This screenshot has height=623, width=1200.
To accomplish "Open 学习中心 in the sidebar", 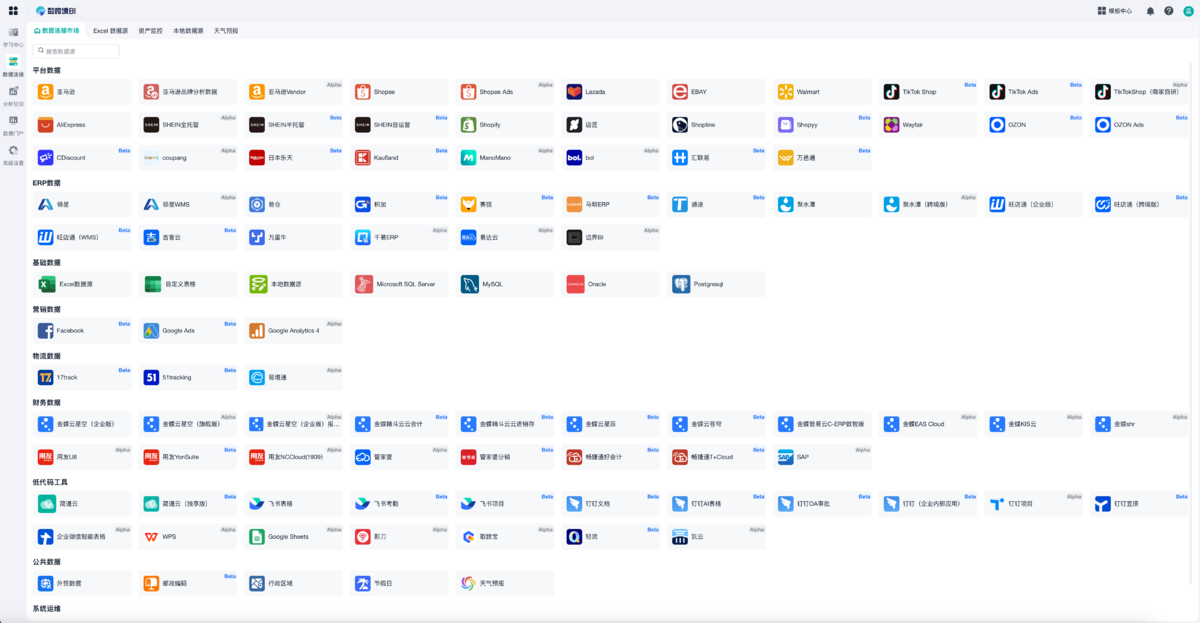I will pos(13,37).
